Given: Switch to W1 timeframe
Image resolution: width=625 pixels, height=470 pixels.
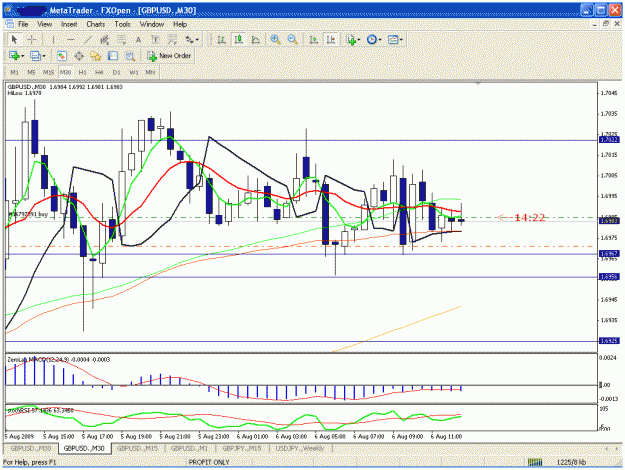Looking at the screenshot, I should 134,73.
